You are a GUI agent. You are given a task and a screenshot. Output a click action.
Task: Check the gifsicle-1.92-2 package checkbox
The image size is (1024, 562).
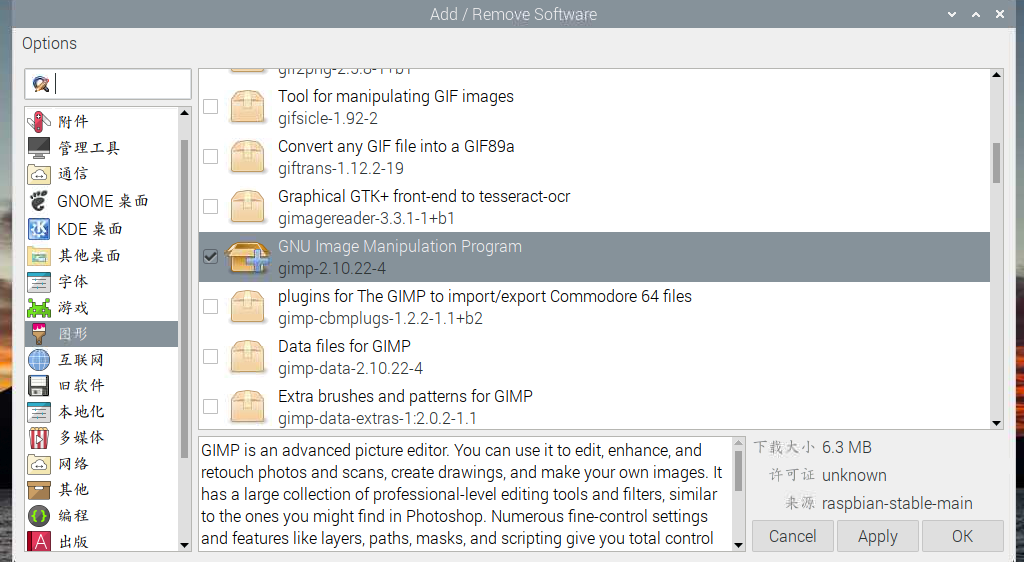click(x=210, y=106)
